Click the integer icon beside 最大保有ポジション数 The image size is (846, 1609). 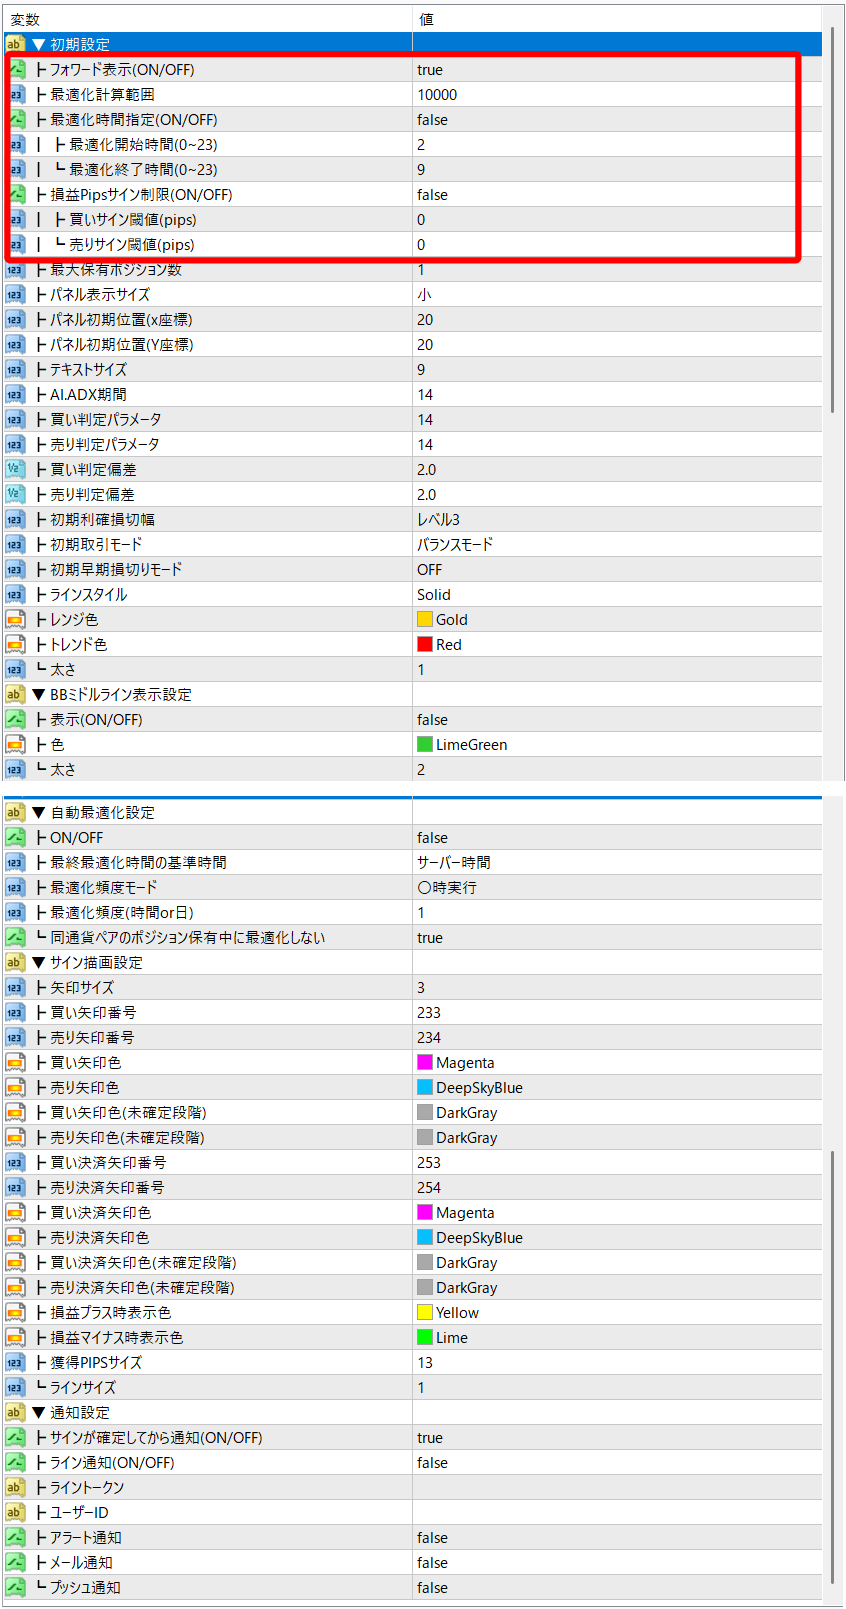click(x=15, y=269)
